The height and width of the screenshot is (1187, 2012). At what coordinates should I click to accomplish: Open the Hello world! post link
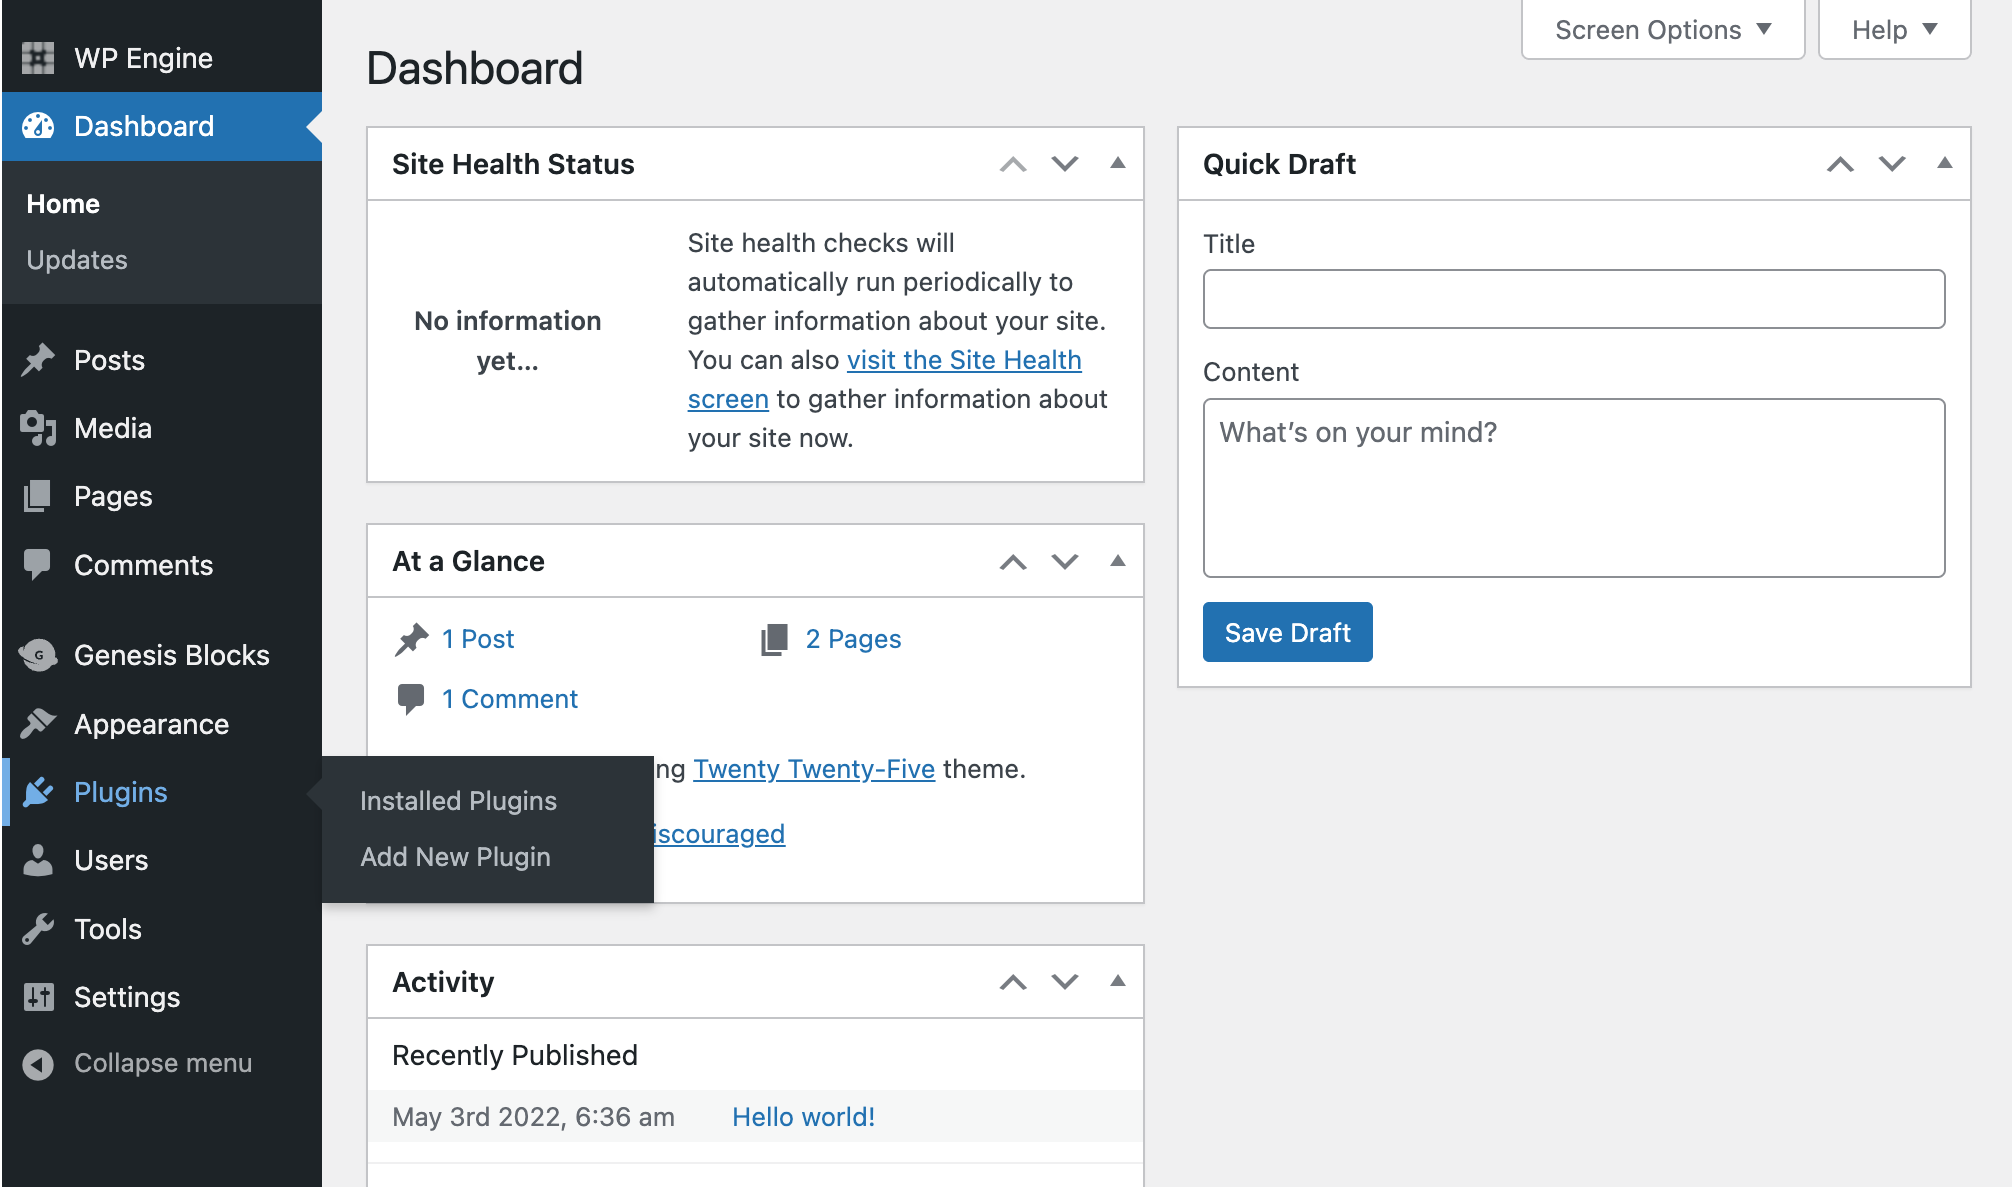803,1117
